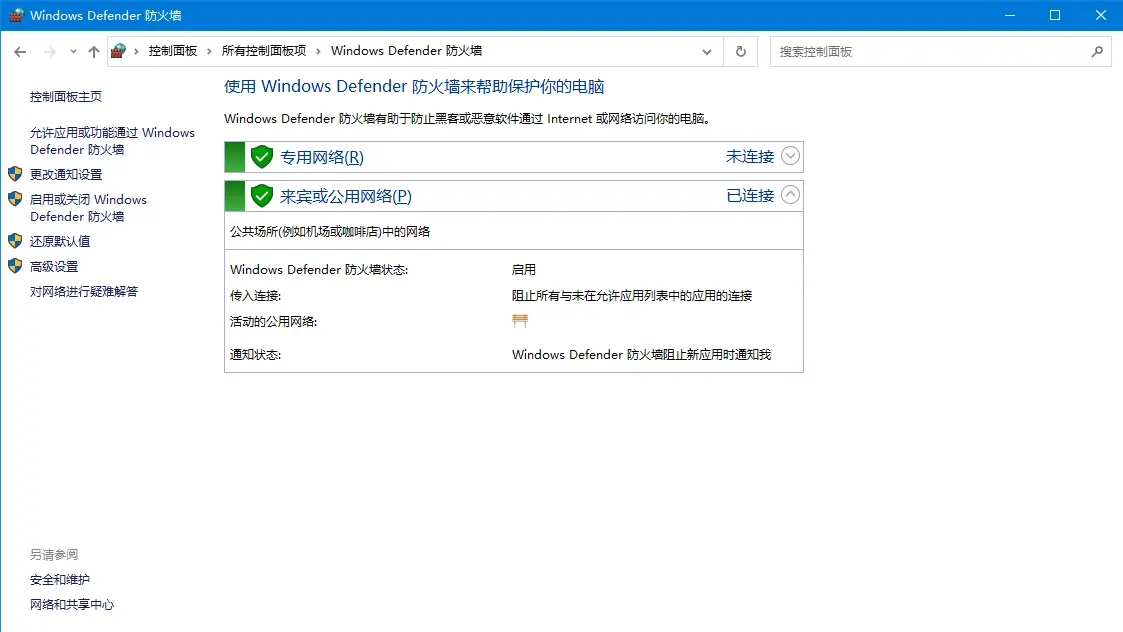Refresh the firewall page

click(741, 52)
